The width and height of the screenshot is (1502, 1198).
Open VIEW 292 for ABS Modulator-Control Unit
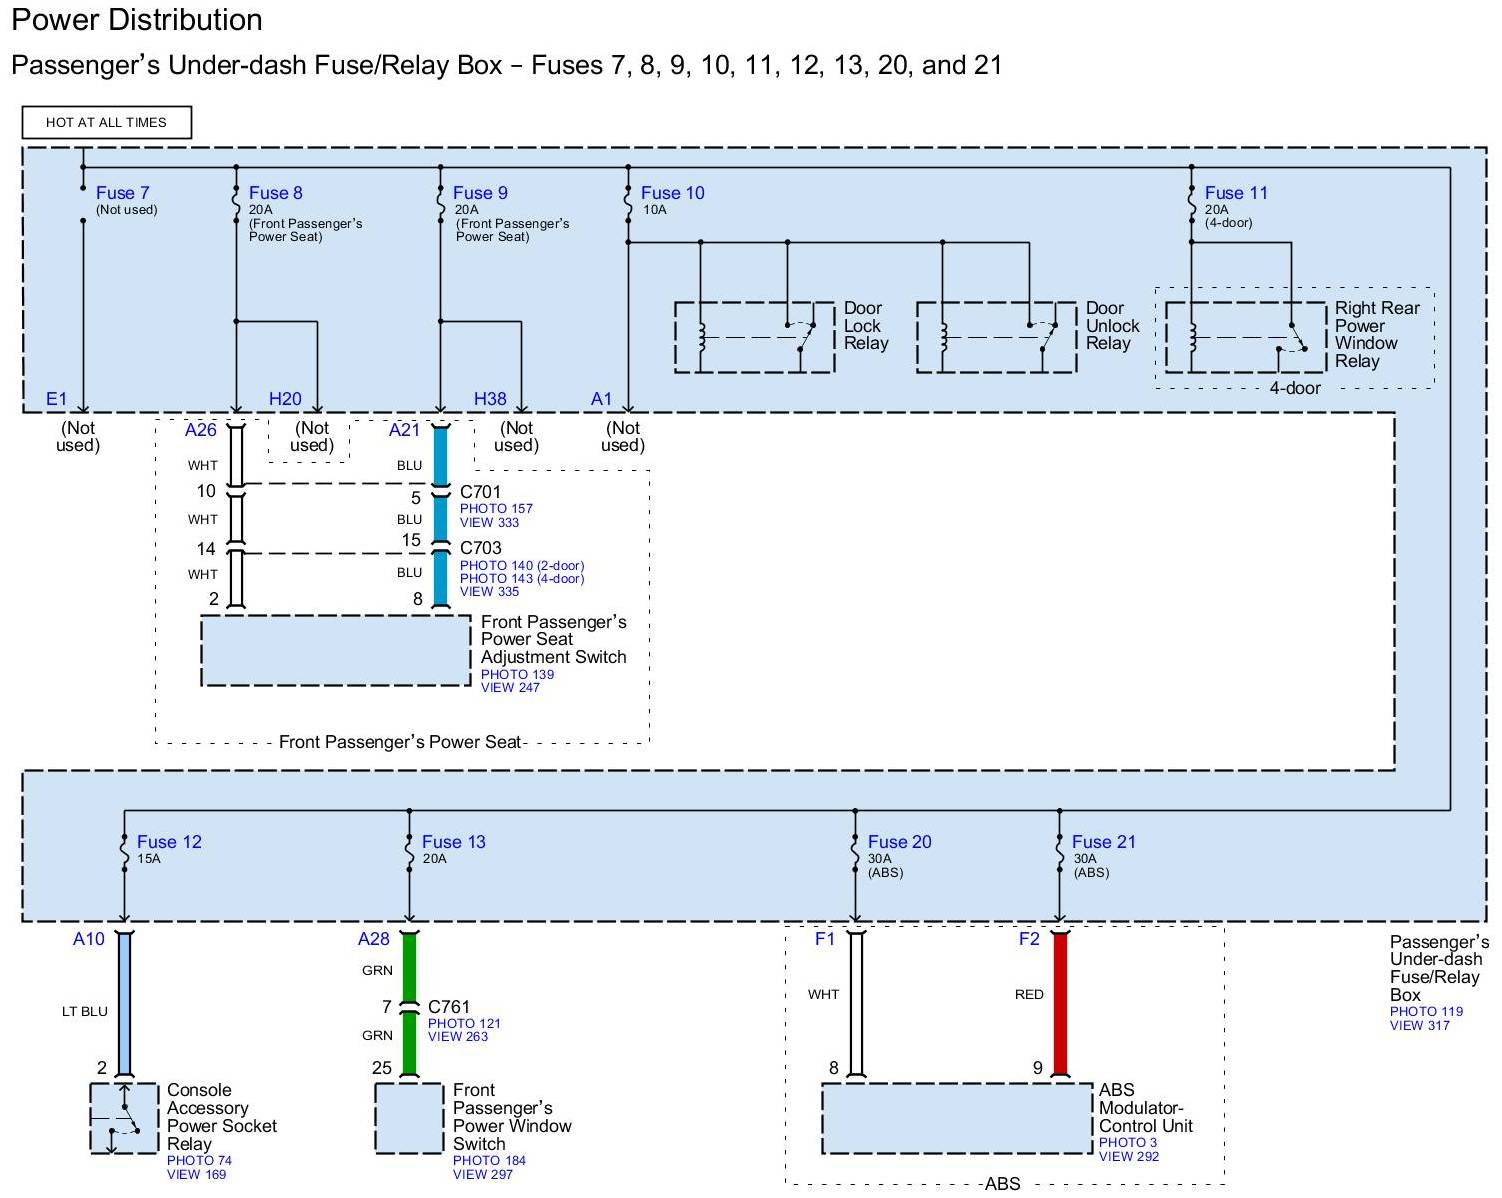click(x=1129, y=1157)
